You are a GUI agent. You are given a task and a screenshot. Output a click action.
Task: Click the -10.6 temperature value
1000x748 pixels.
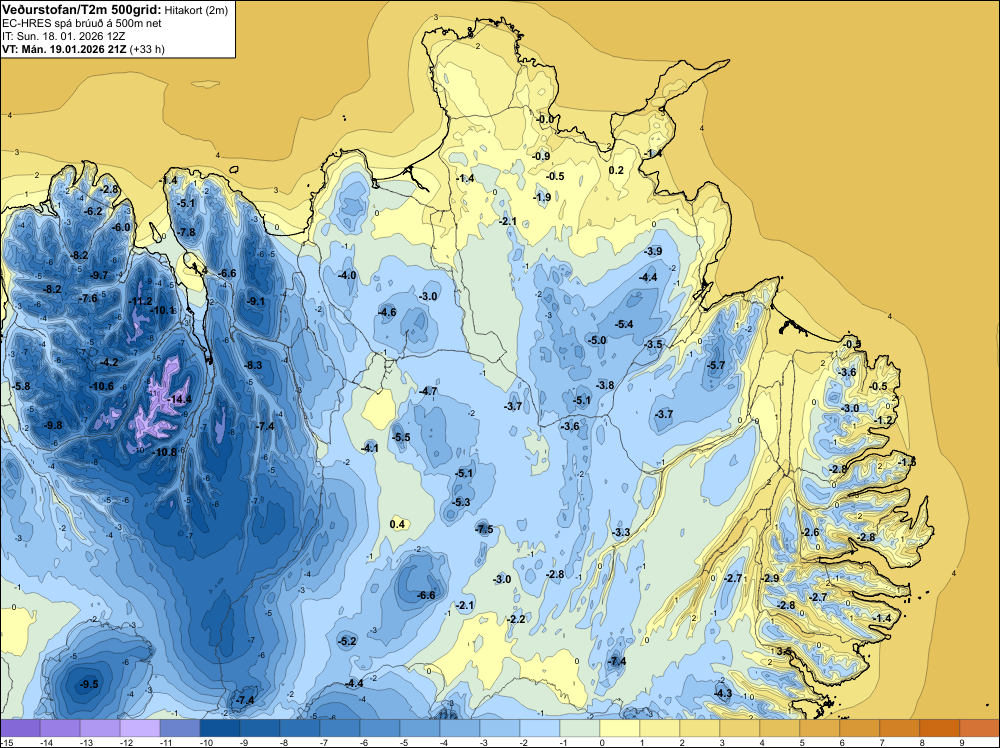[102, 386]
